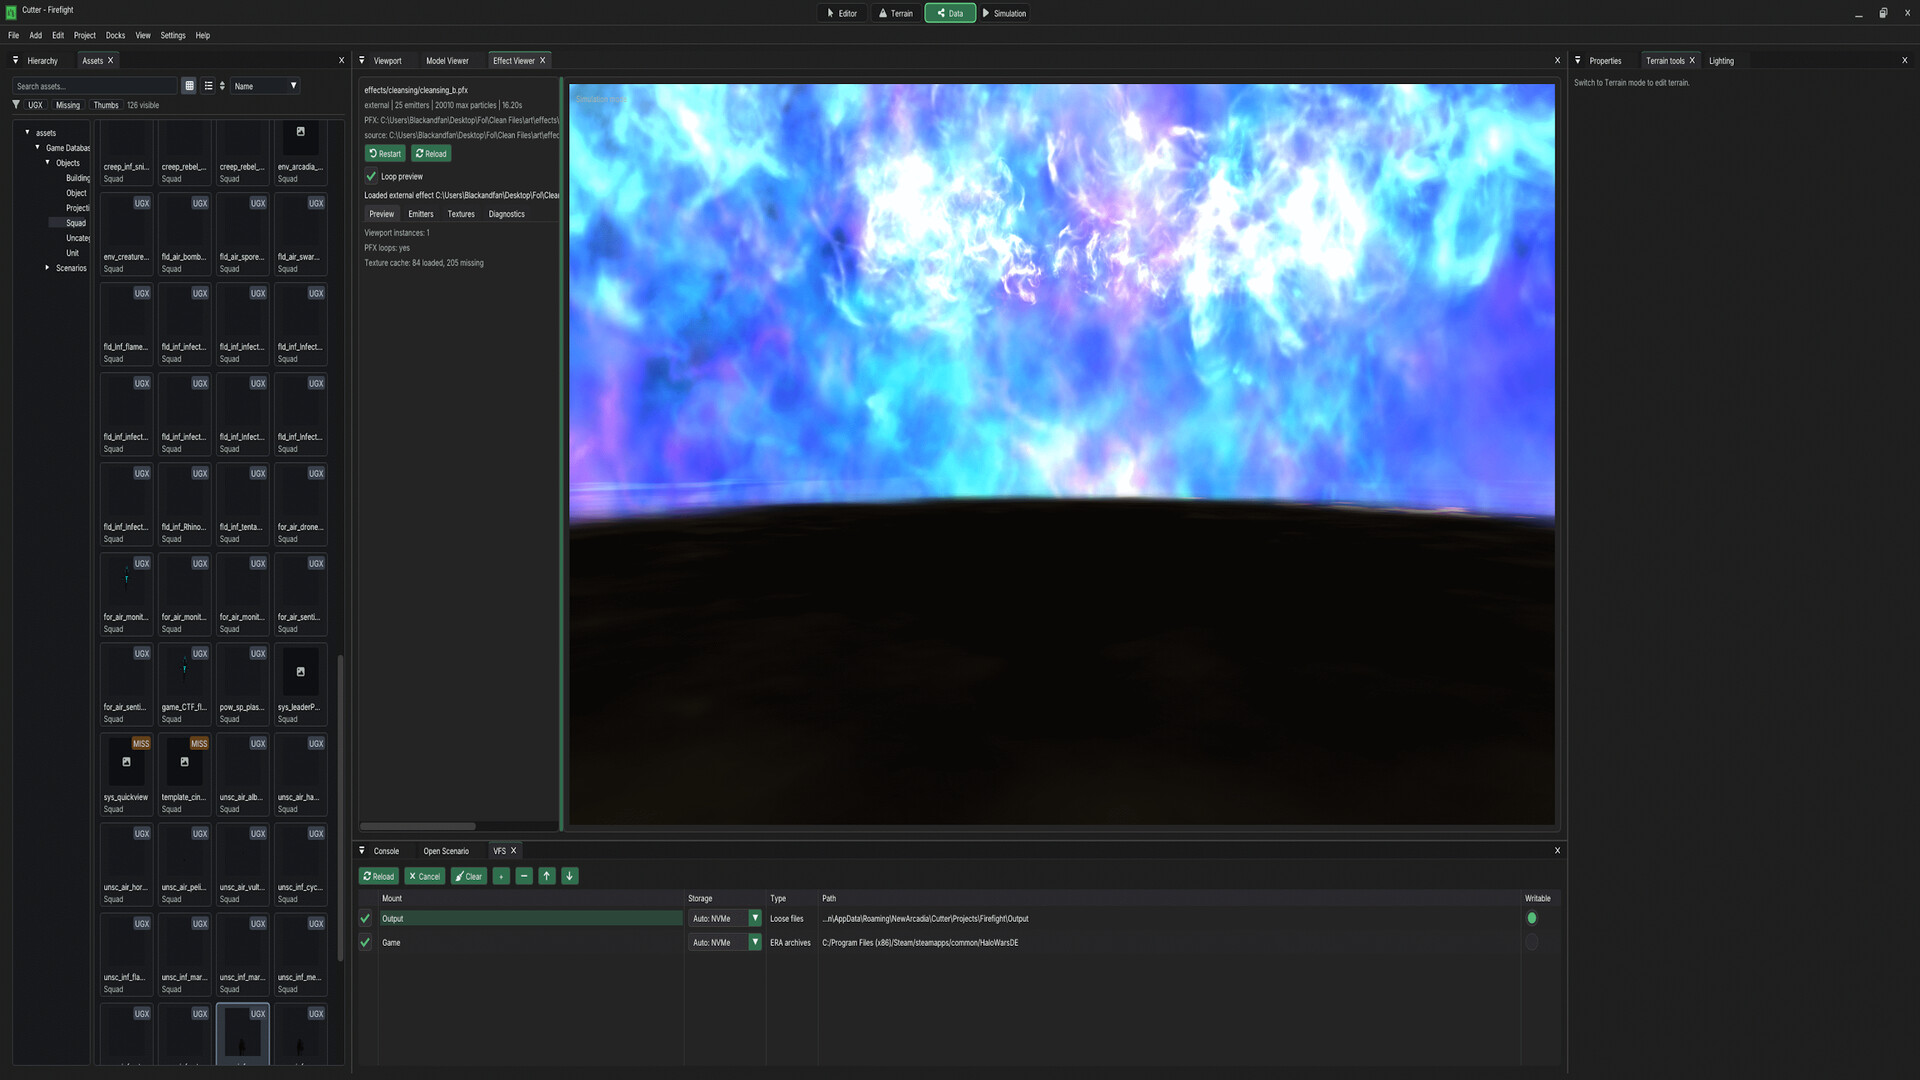The image size is (1920, 1080).
Task: Move selected VFS mount up
Action: coord(547,876)
